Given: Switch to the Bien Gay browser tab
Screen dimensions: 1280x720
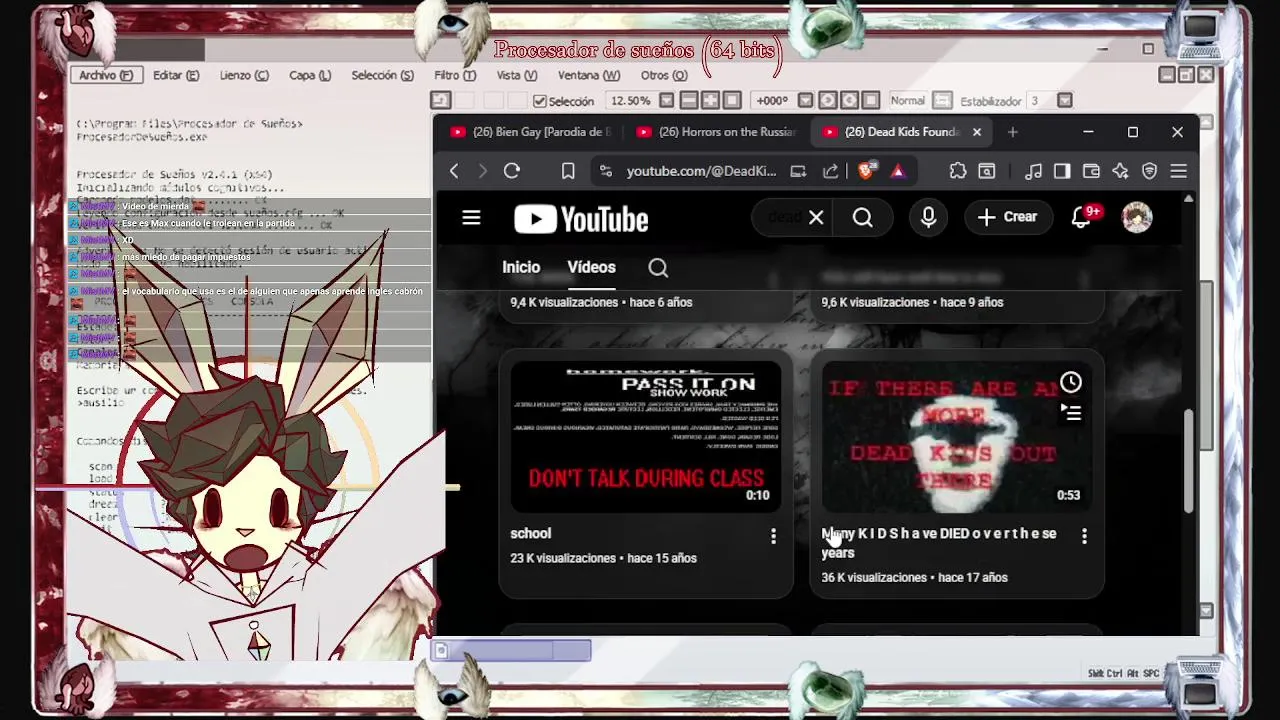Looking at the screenshot, I should tap(530, 132).
